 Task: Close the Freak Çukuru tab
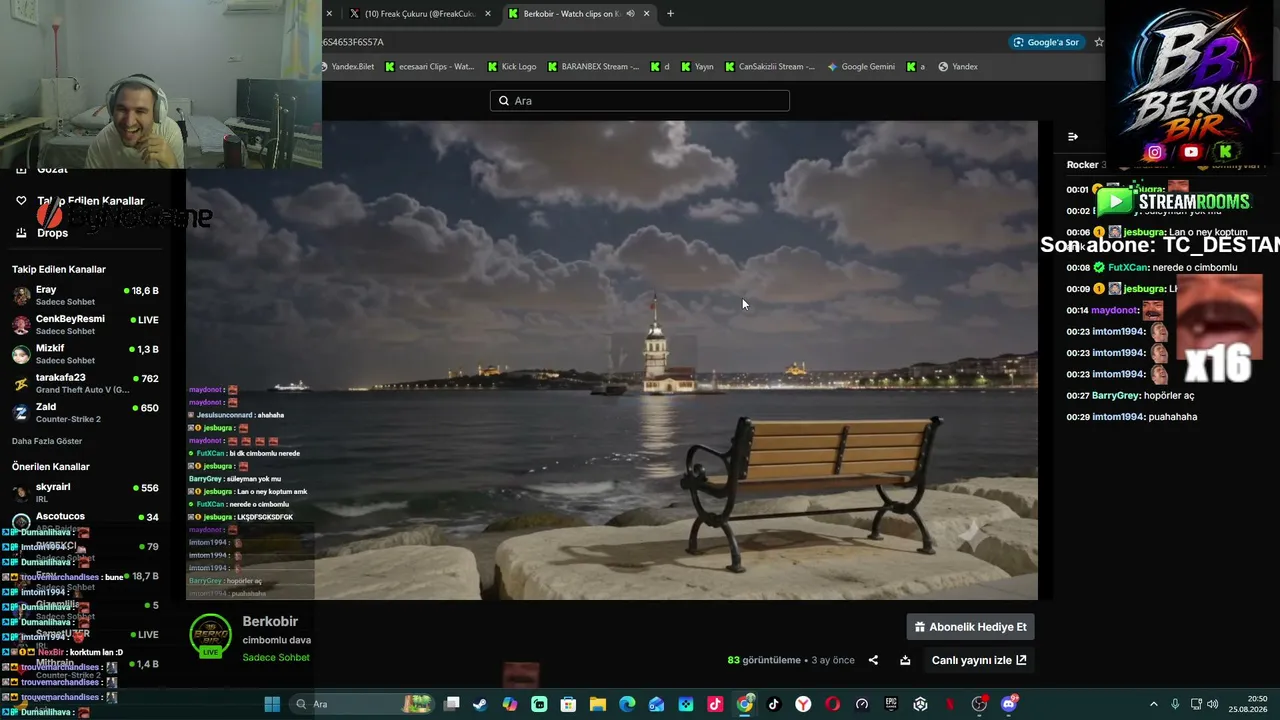coord(488,14)
